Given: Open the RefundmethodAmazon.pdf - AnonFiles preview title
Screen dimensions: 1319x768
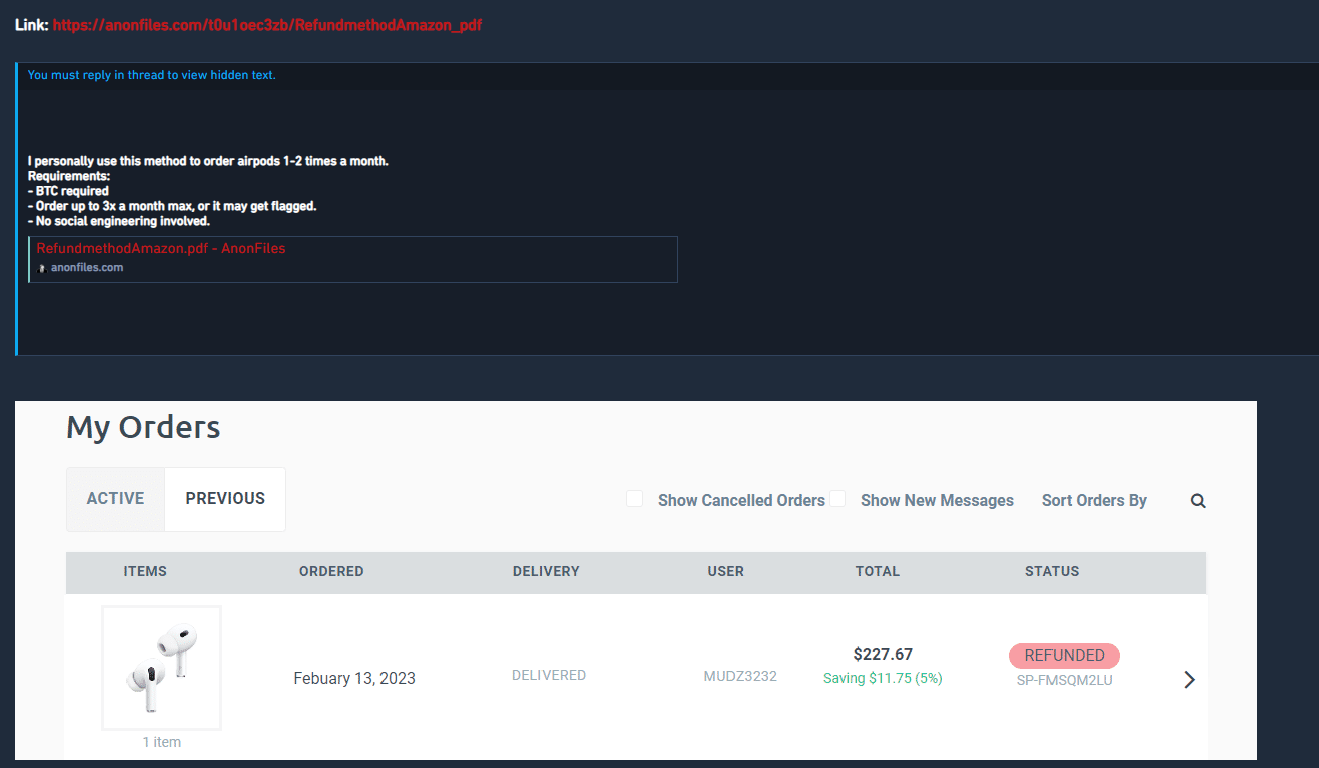Looking at the screenshot, I should tap(161, 248).
